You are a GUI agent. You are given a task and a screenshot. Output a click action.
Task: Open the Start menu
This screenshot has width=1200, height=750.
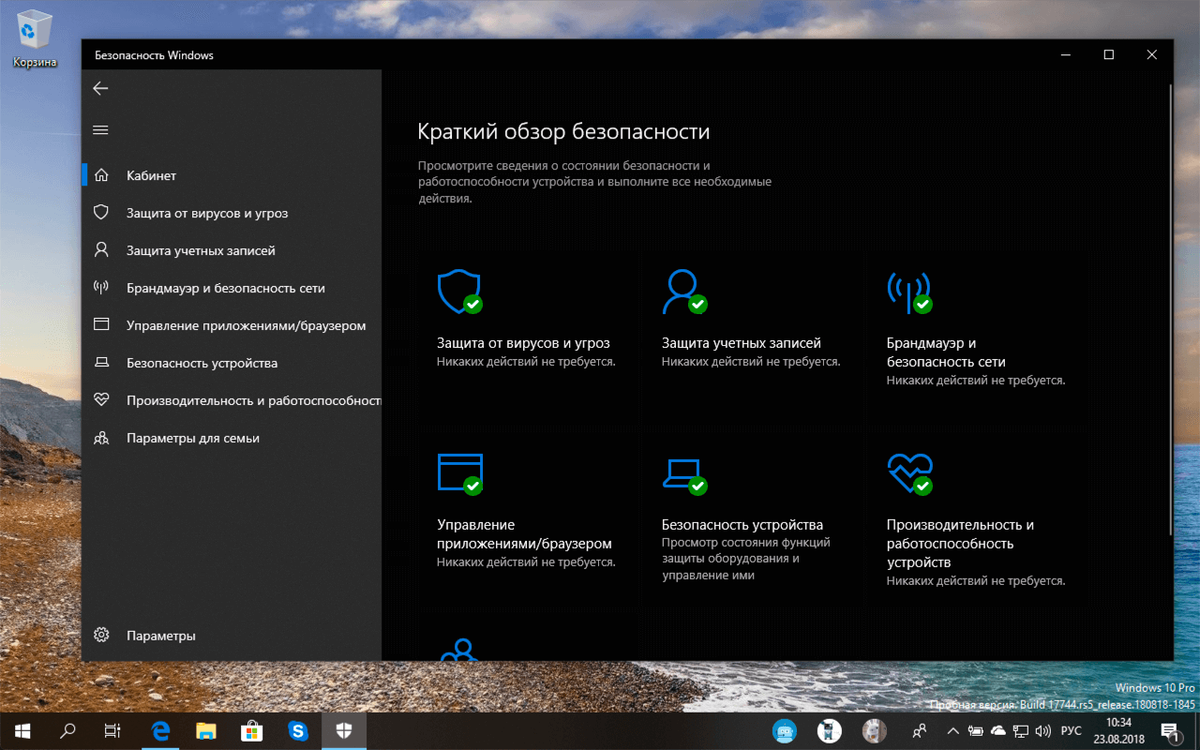(x=21, y=731)
